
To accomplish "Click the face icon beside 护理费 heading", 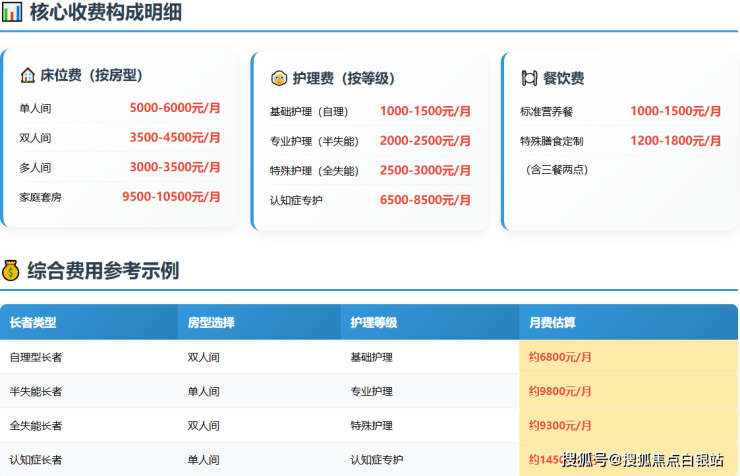I will (279, 78).
